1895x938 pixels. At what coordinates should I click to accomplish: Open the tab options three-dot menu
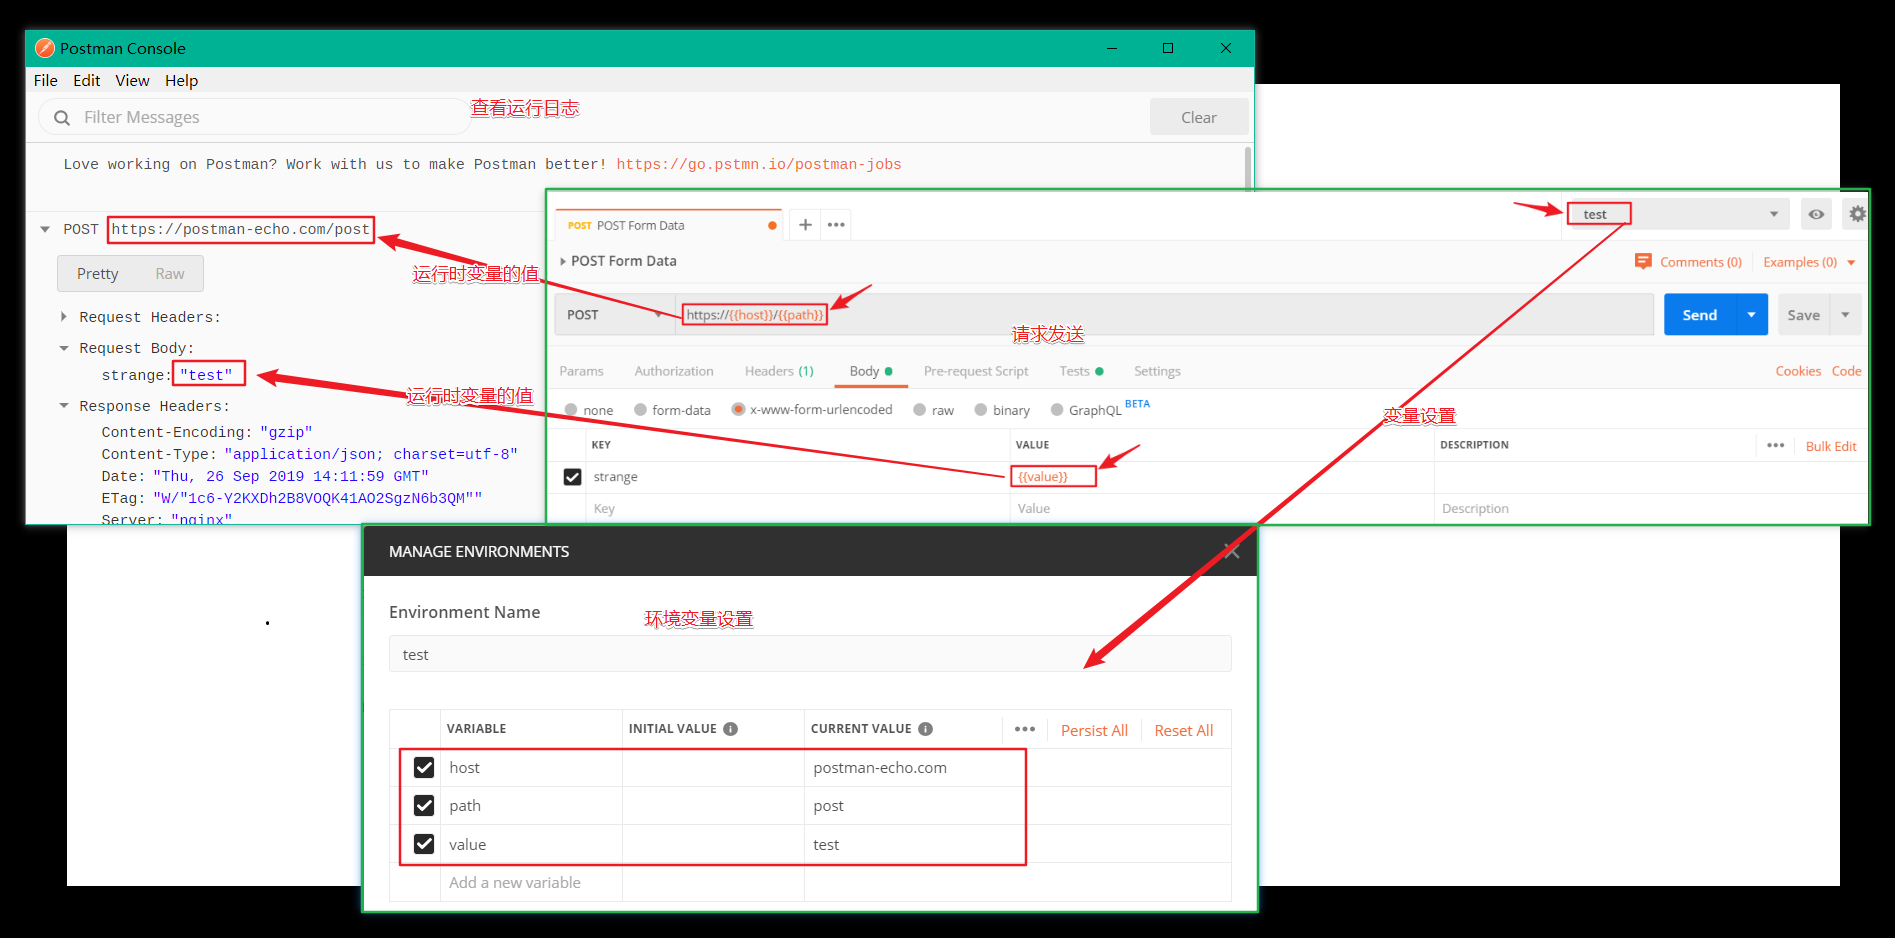836,225
